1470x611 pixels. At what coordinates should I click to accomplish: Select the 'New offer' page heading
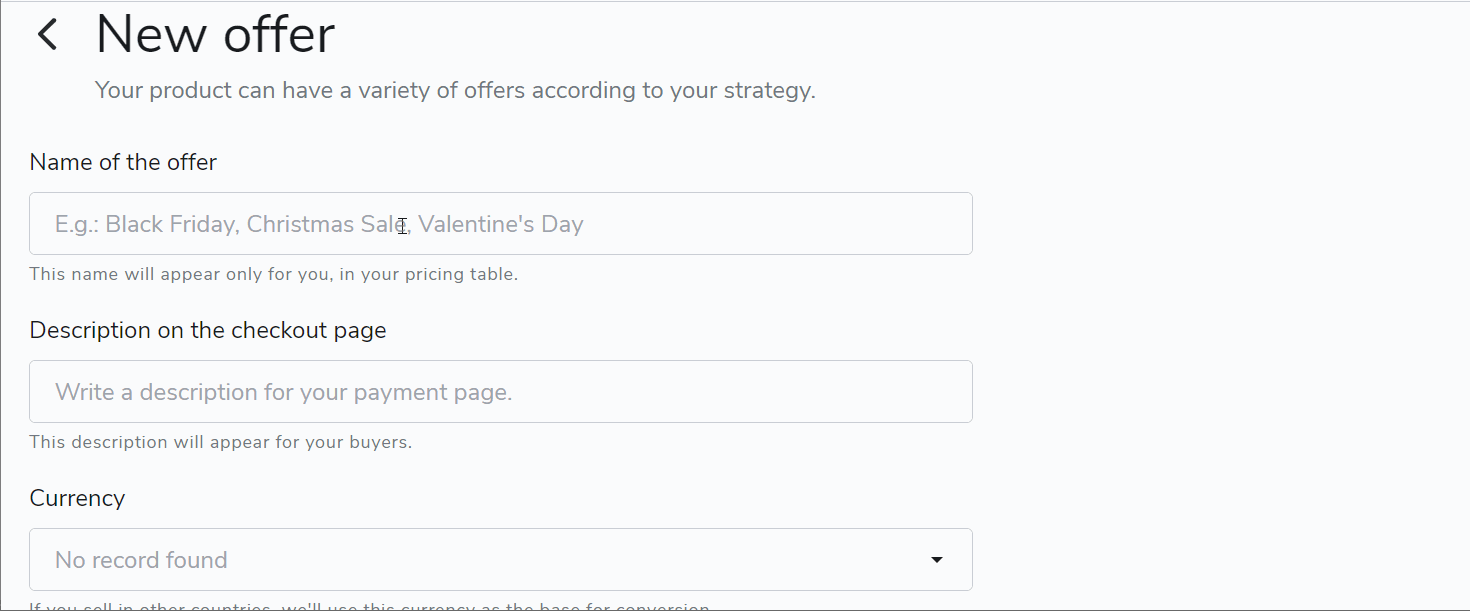pos(215,35)
